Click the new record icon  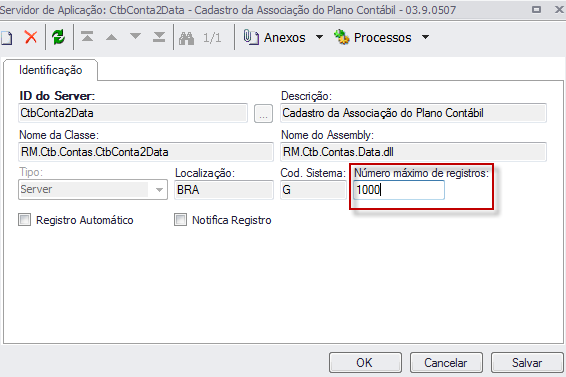(6, 38)
